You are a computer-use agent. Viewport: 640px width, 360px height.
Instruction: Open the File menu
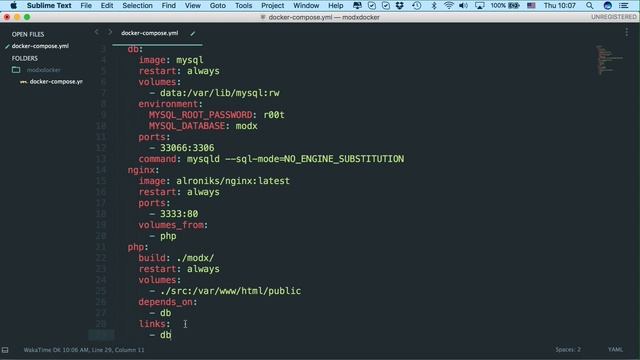point(86,6)
